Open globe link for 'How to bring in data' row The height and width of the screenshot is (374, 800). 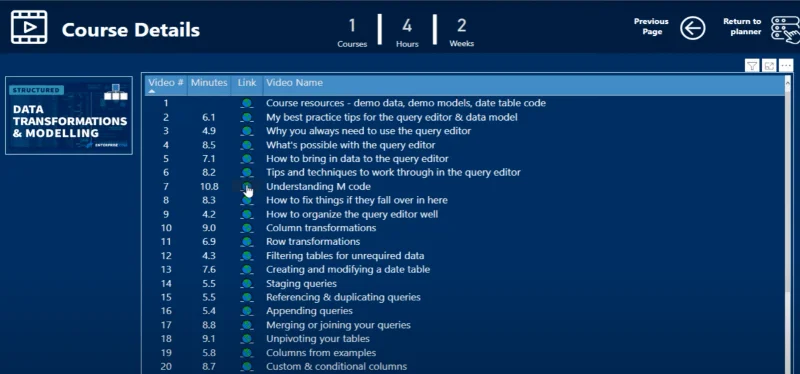[x=247, y=159]
